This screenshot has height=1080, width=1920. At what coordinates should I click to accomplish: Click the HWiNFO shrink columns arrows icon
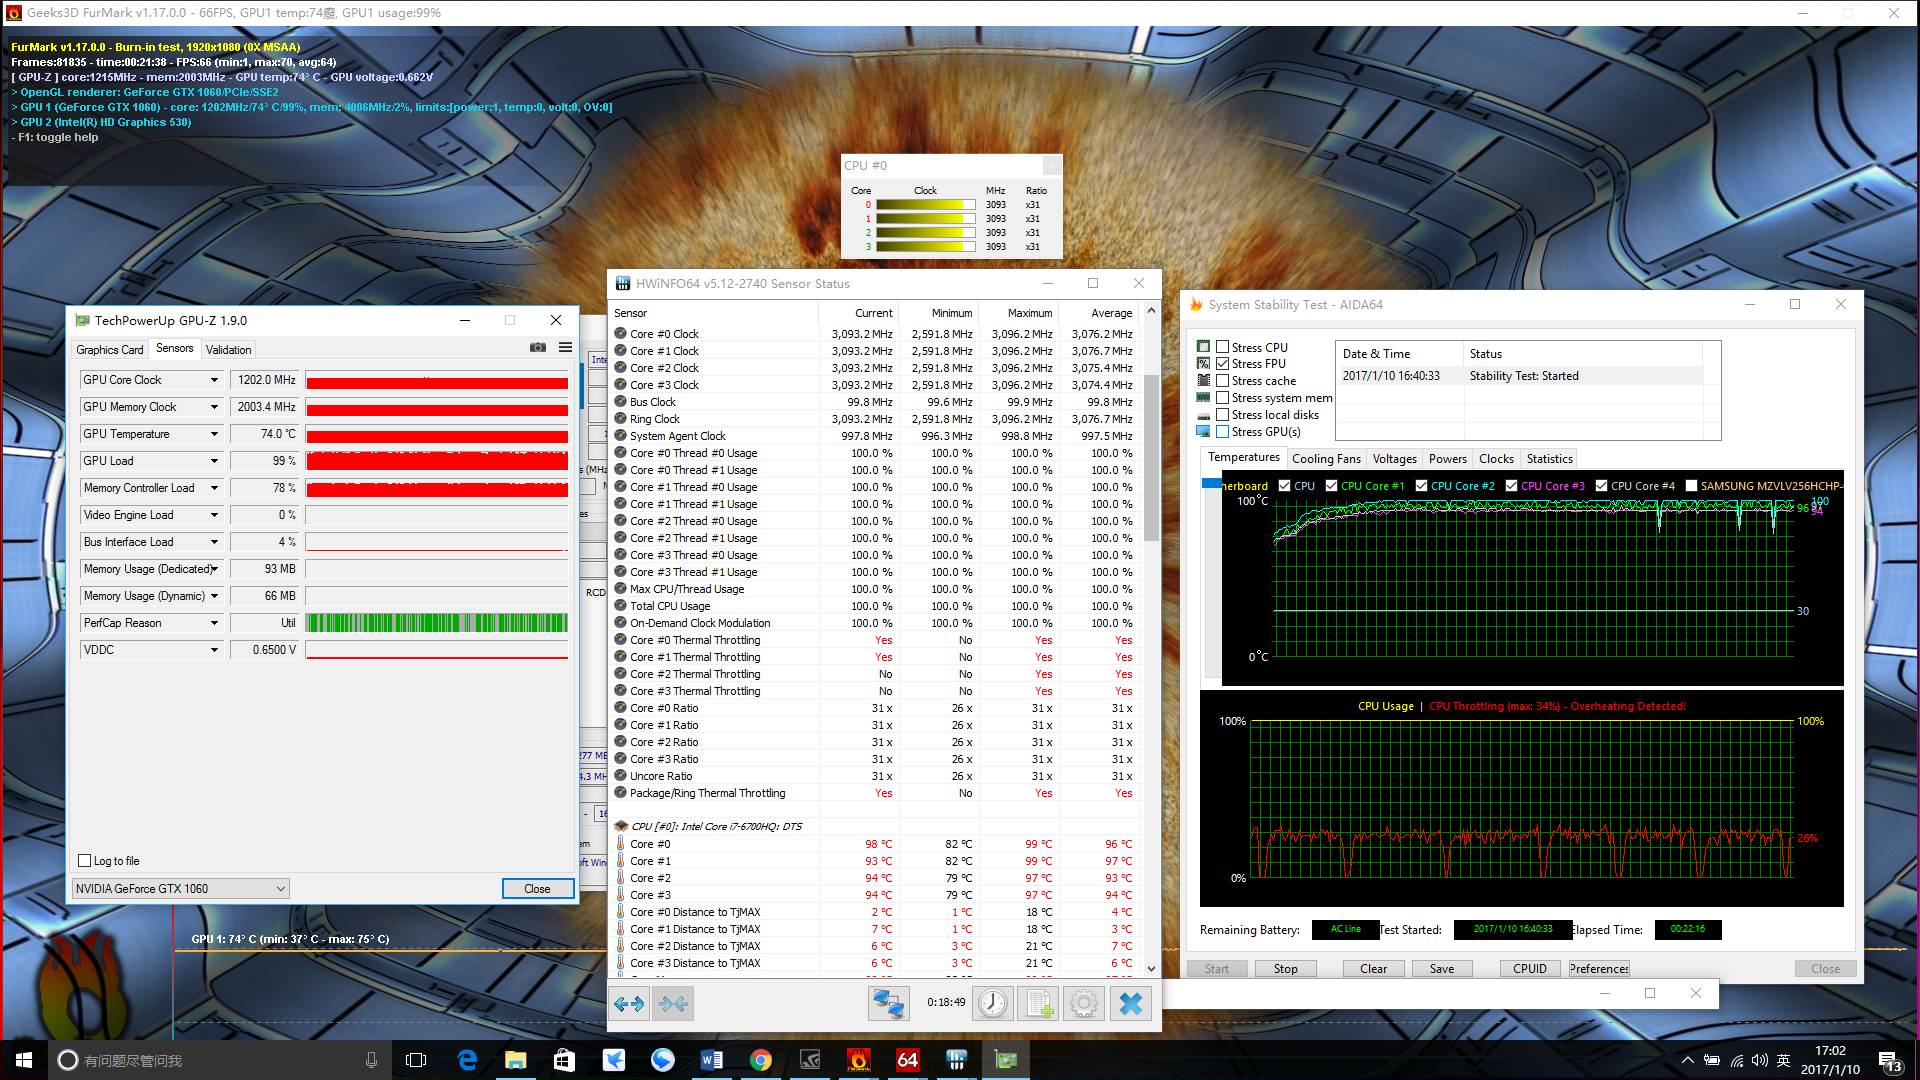point(674,1003)
